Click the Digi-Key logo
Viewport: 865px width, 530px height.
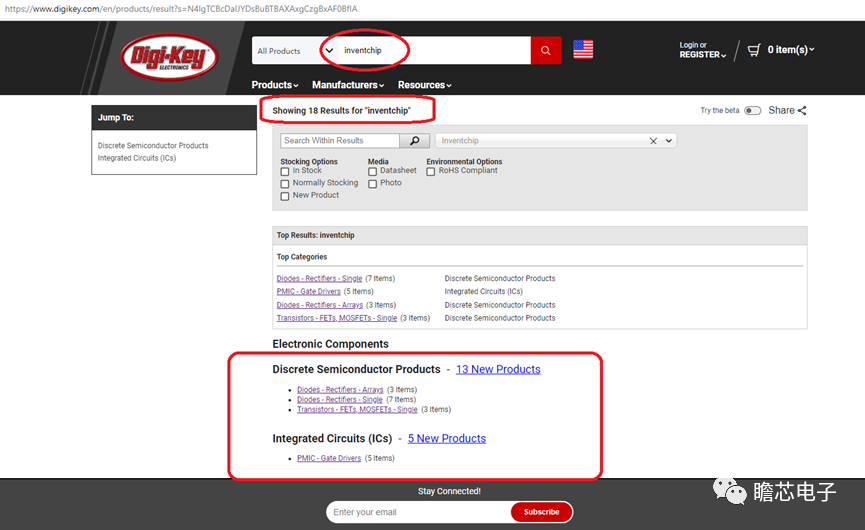point(169,57)
